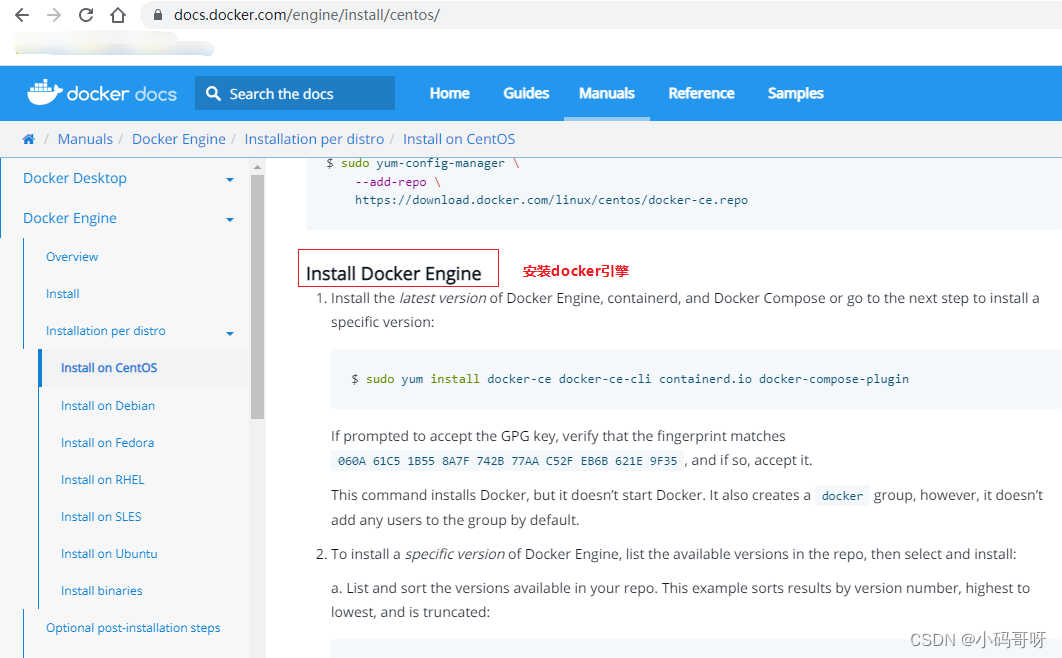The width and height of the screenshot is (1062, 658).
Task: Click the sidebar vertical scrollbar
Action: [257, 300]
